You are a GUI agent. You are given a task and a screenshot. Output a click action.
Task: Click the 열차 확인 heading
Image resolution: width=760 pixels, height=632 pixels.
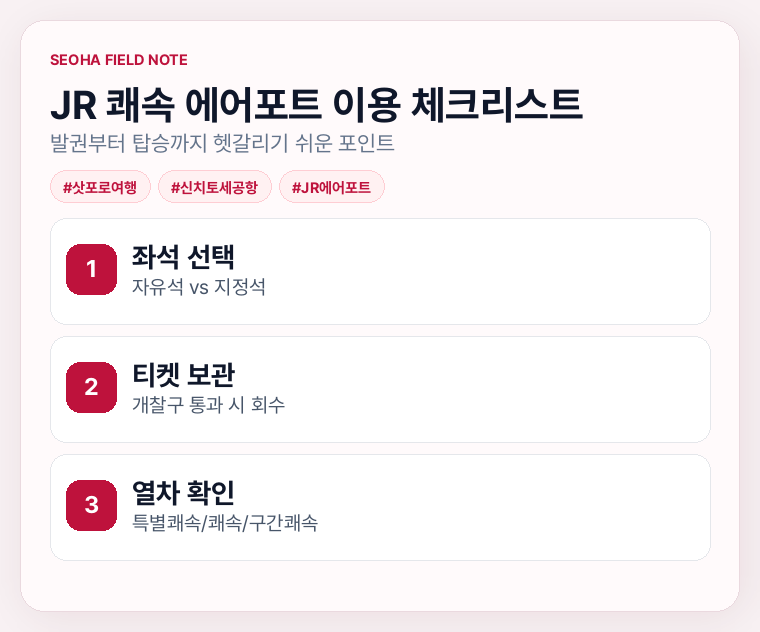[x=183, y=492]
